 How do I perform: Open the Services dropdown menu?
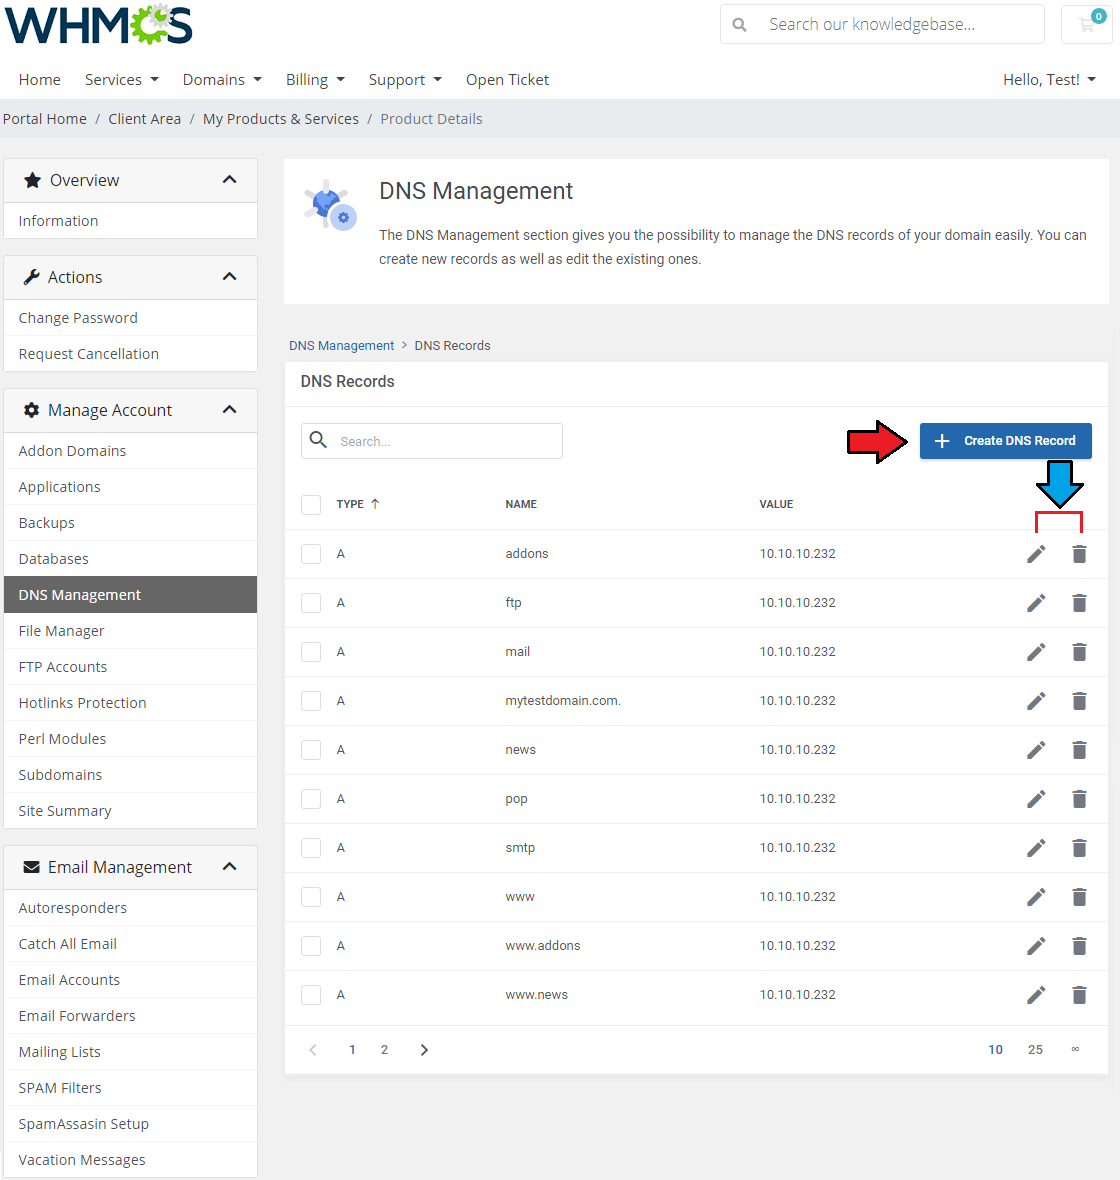(x=122, y=80)
